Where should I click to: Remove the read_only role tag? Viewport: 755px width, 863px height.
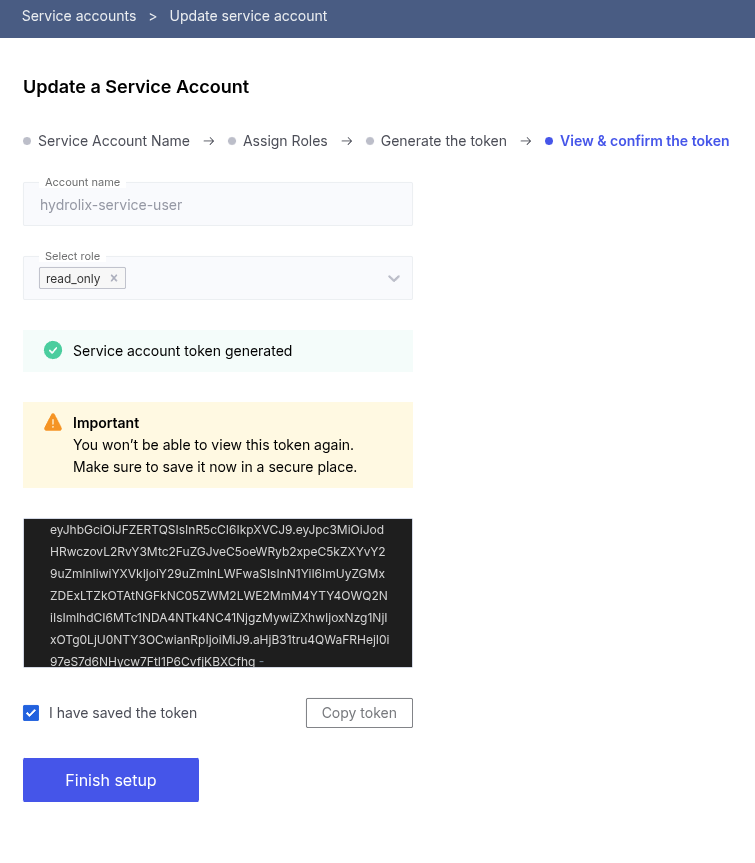(x=114, y=278)
